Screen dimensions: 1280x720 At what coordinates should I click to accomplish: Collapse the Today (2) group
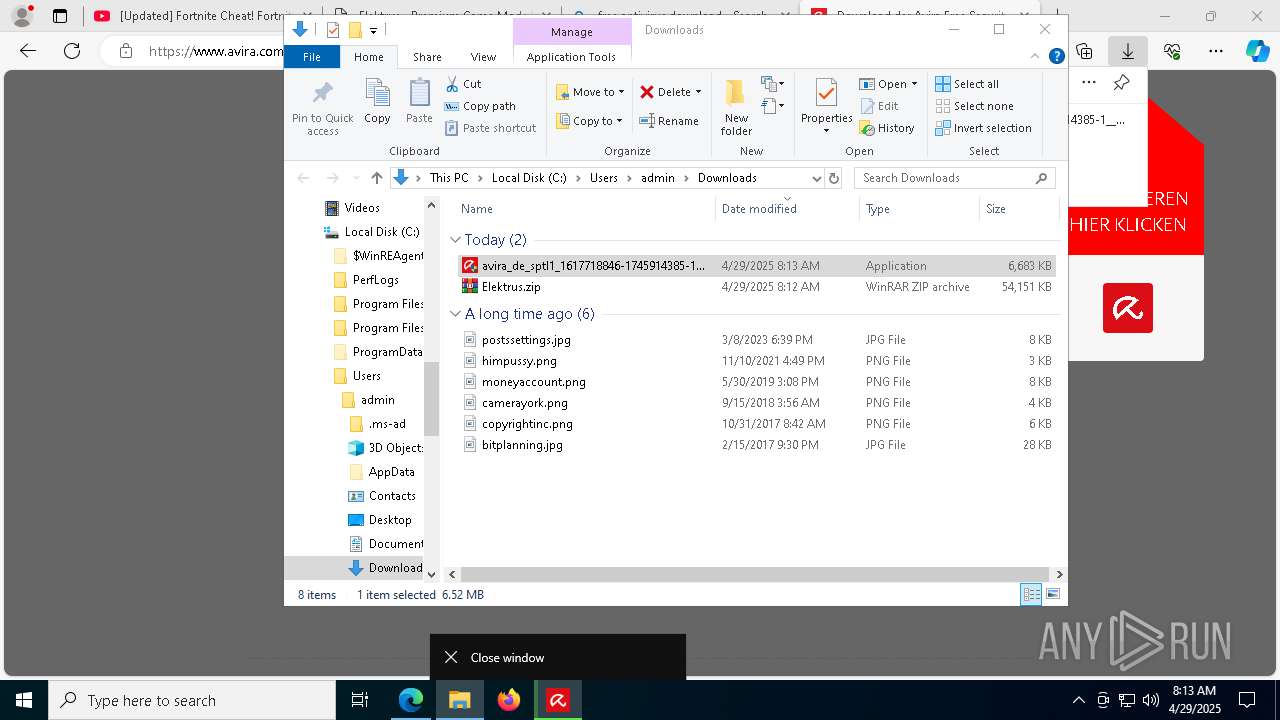tap(455, 240)
